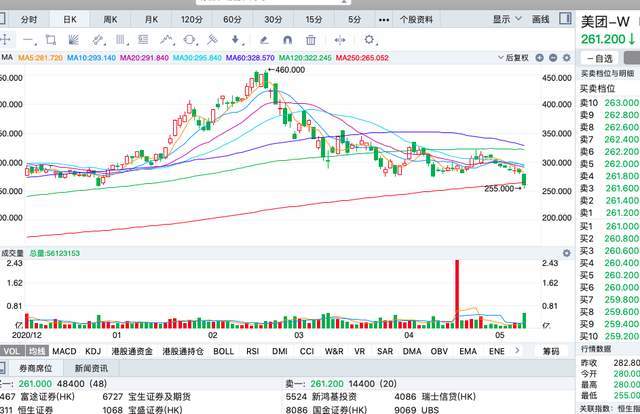This screenshot has width=640, height=414.
Task: Open MA indicator gear settings
Action: tap(567, 58)
